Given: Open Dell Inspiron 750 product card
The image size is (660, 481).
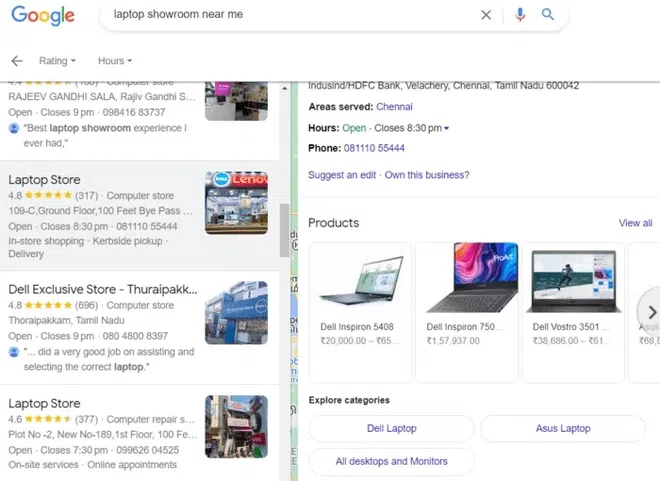Looking at the screenshot, I should (467, 312).
